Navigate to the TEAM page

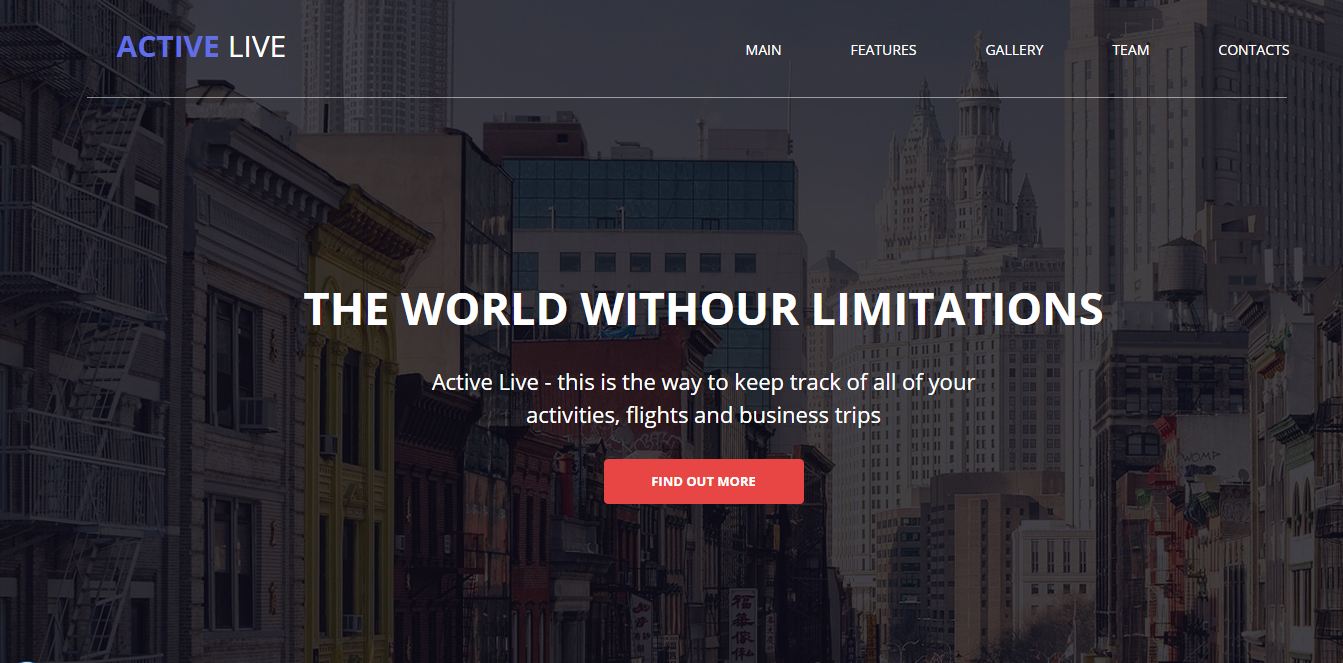1130,50
